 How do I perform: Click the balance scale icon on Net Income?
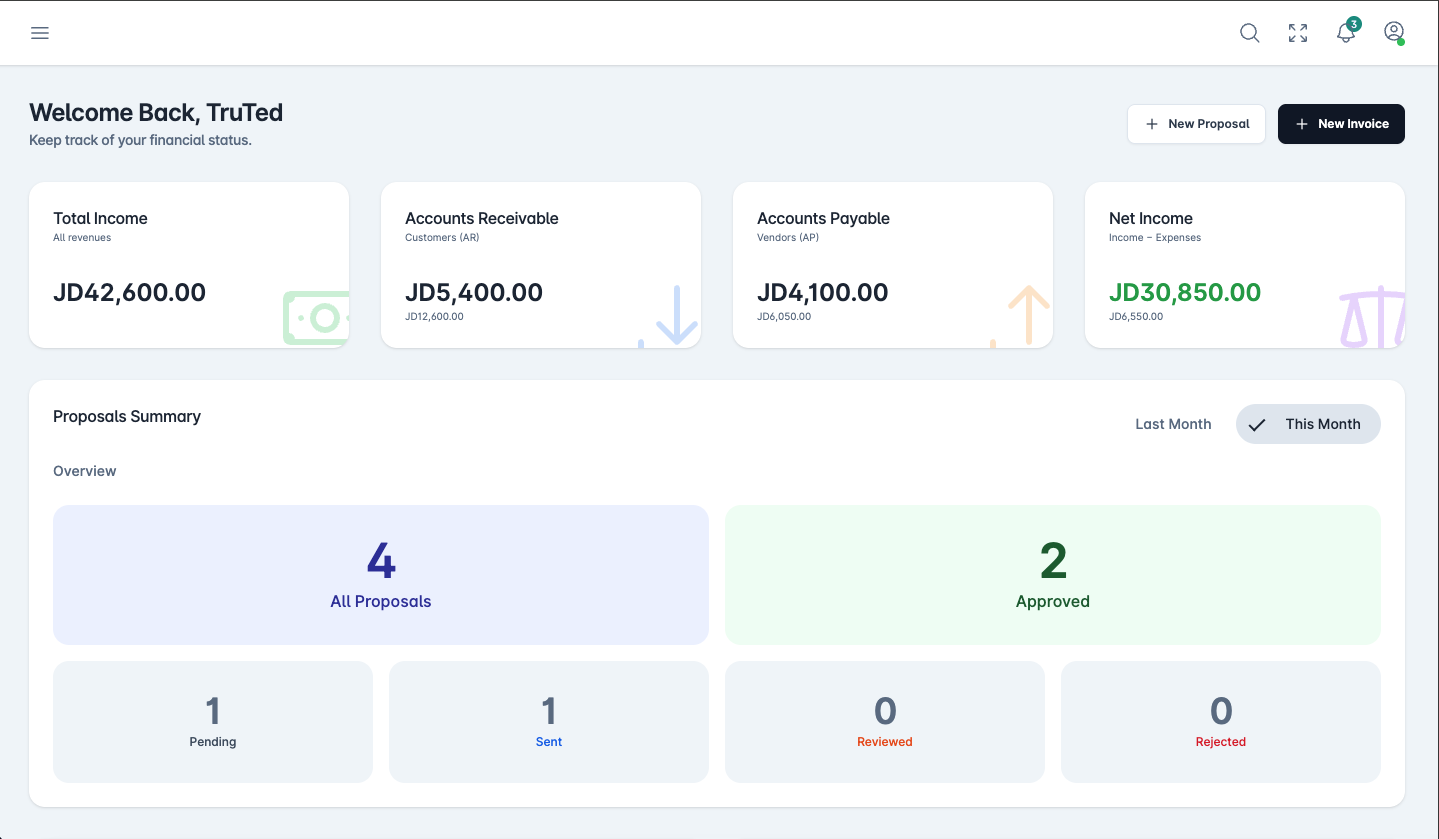point(1372,317)
